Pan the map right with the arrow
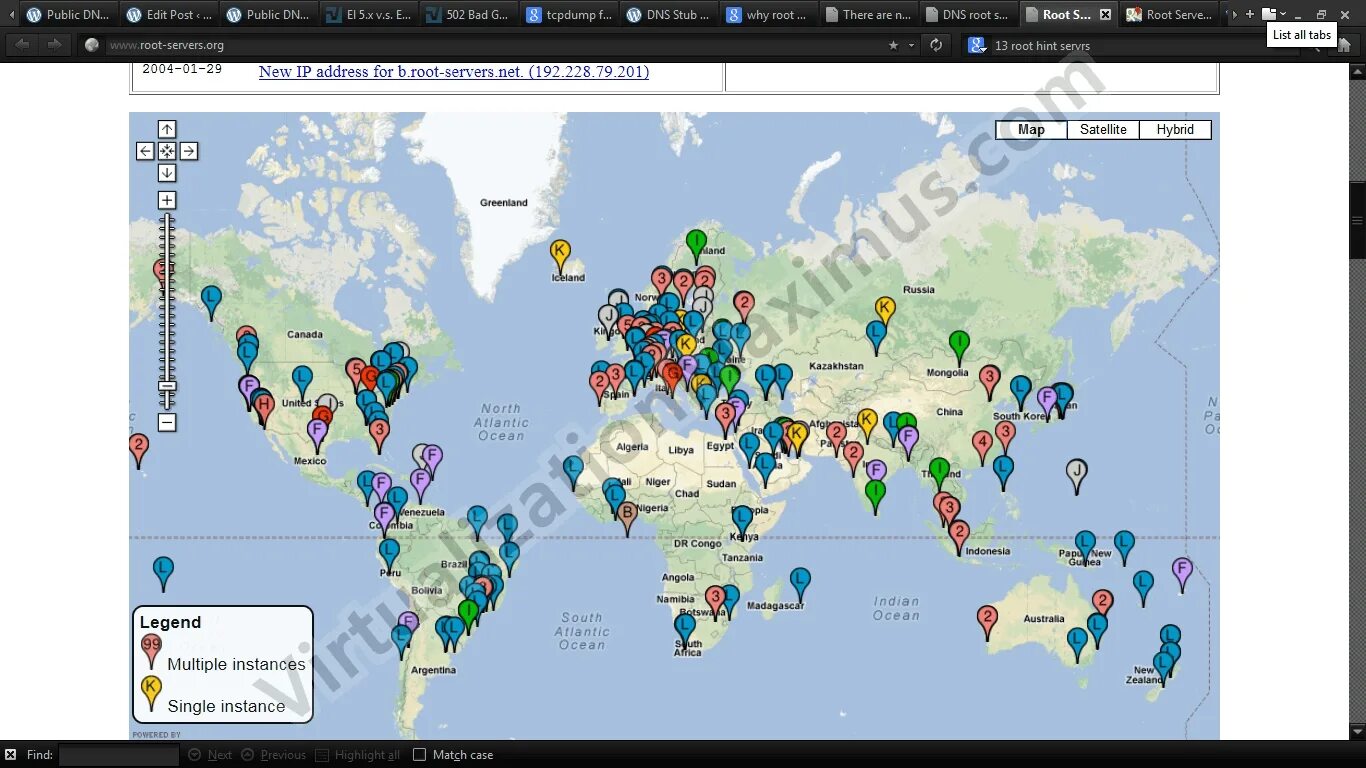 (x=189, y=151)
